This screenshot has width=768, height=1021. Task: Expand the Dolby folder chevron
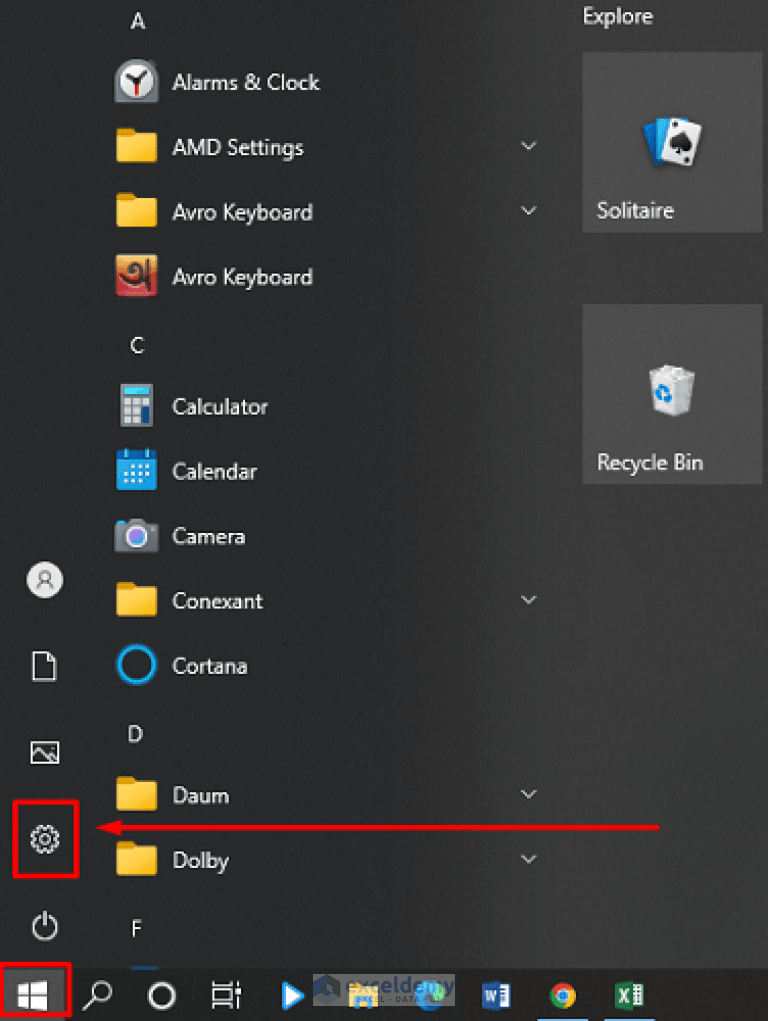(529, 860)
